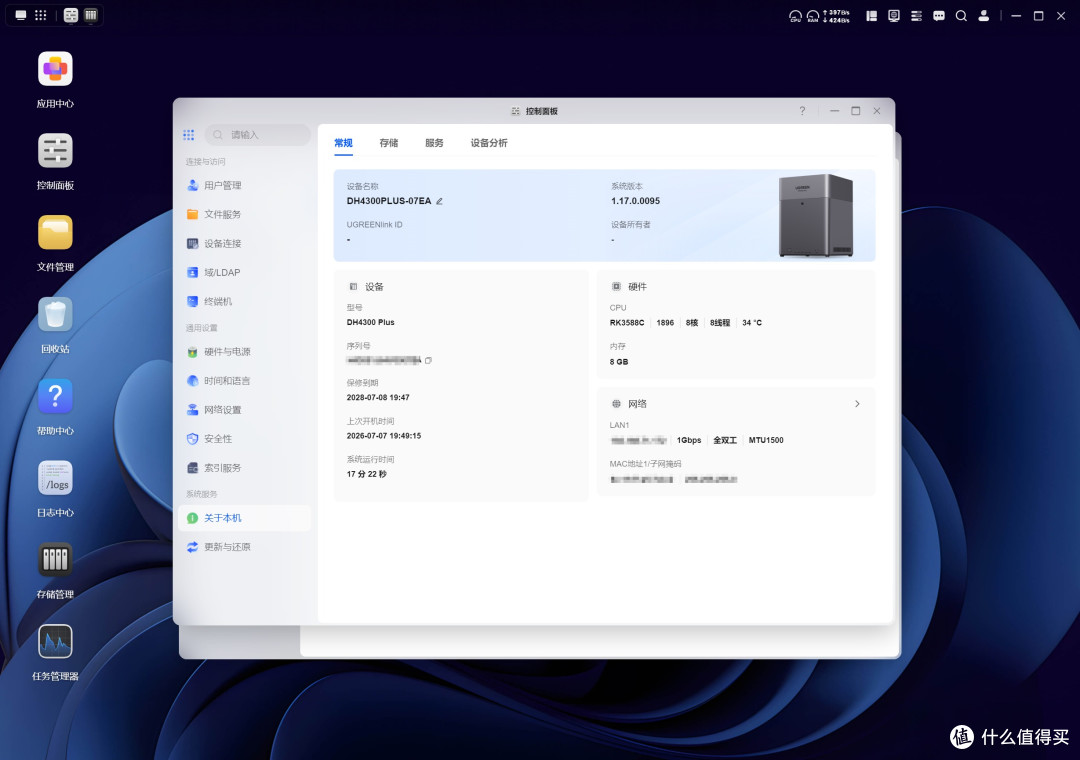This screenshot has width=1080, height=760.
Task: Open 域/LDAP in sidebar
Action: [x=244, y=272]
